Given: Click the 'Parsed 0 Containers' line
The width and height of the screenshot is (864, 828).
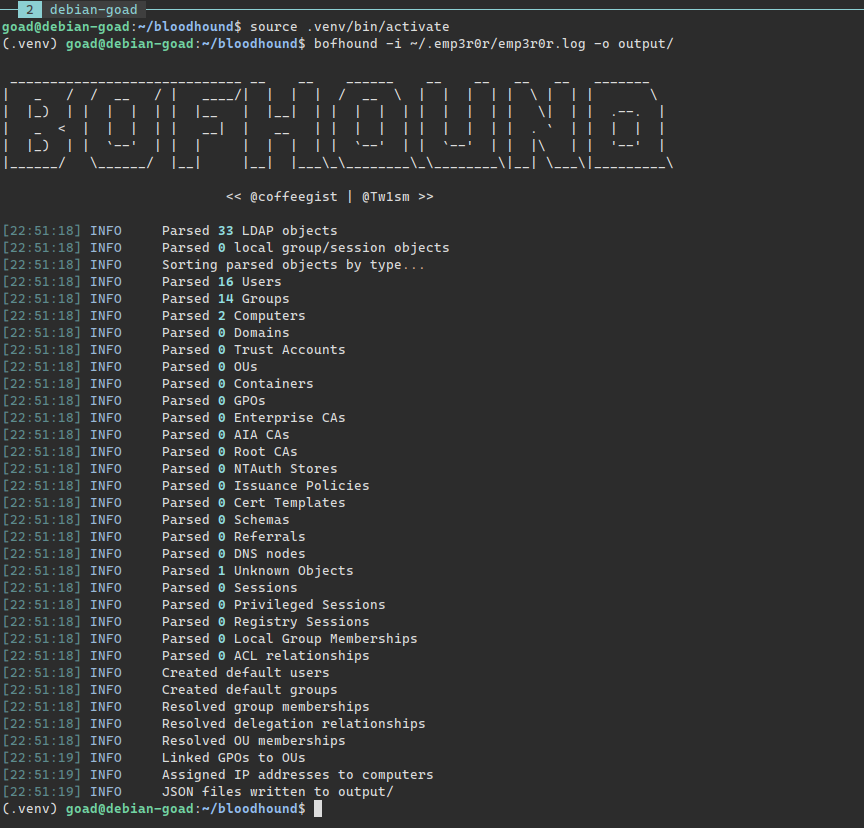Looking at the screenshot, I should coord(237,384).
